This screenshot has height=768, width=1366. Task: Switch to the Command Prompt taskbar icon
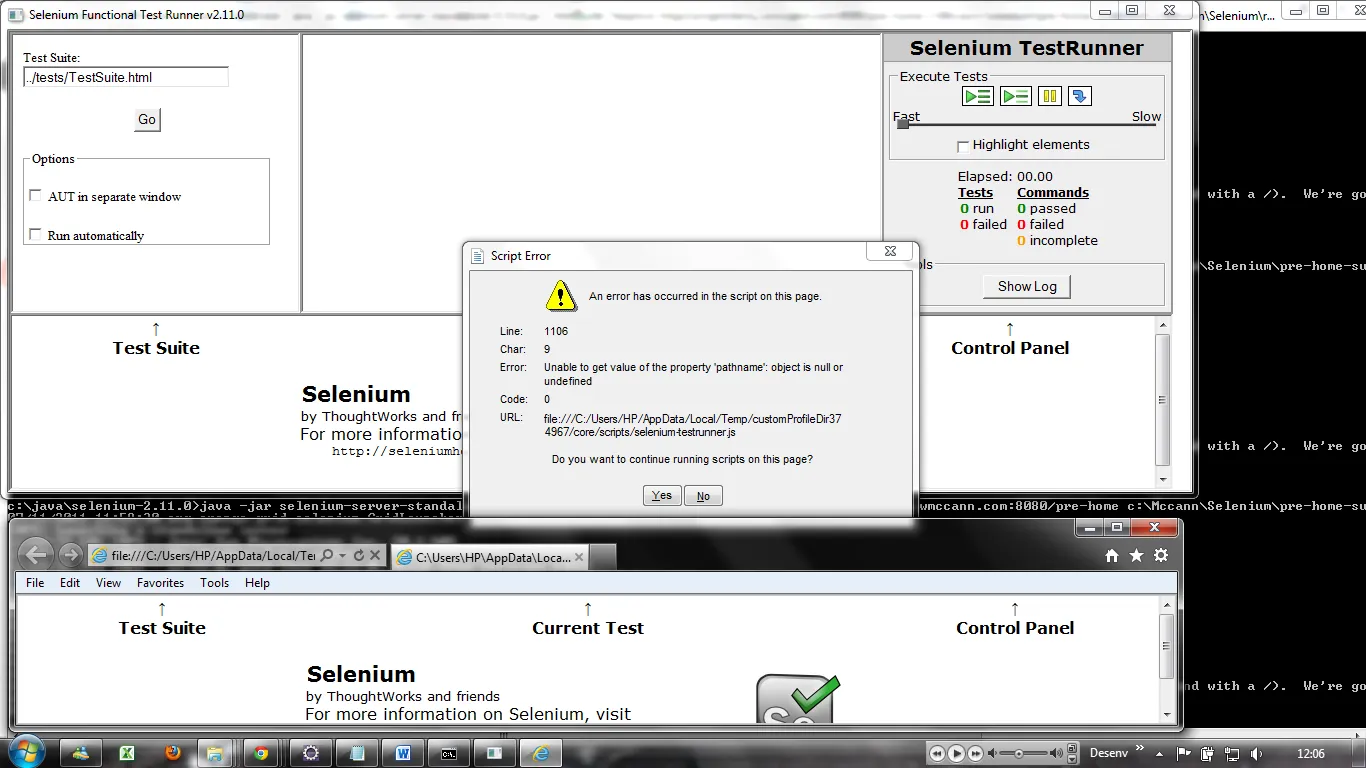(450, 753)
